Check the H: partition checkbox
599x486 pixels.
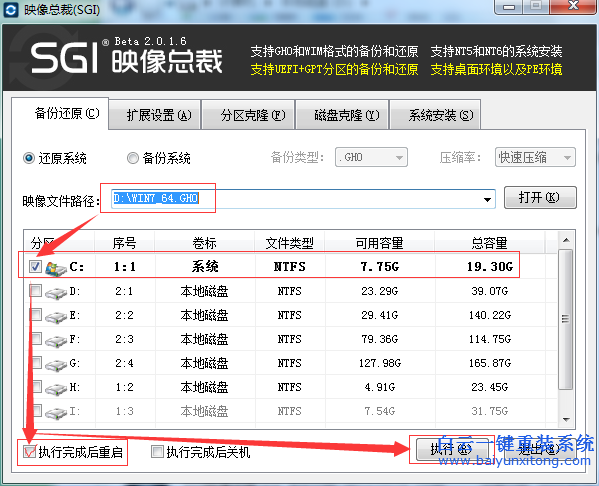pos(36,387)
